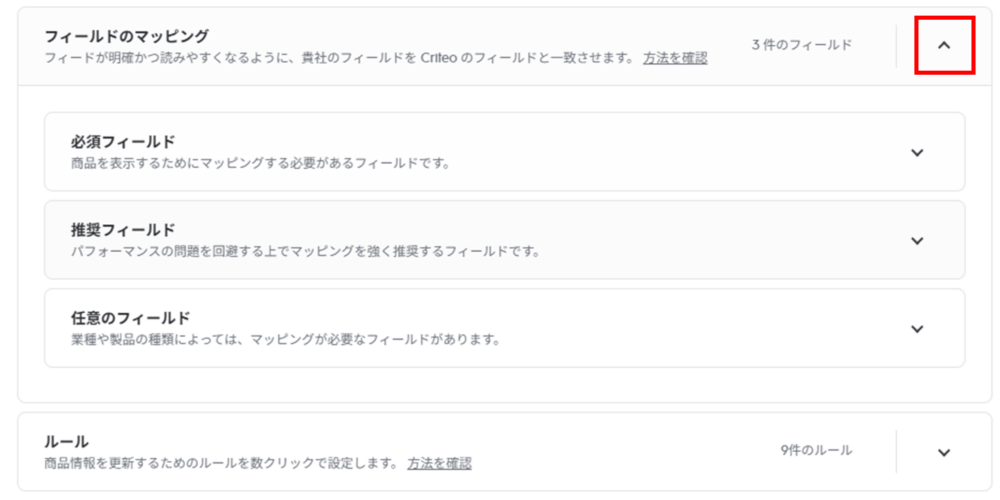Image resolution: width=1000 pixels, height=500 pixels.
Task: Click the 推奨フィールド row title
Action: (124, 229)
